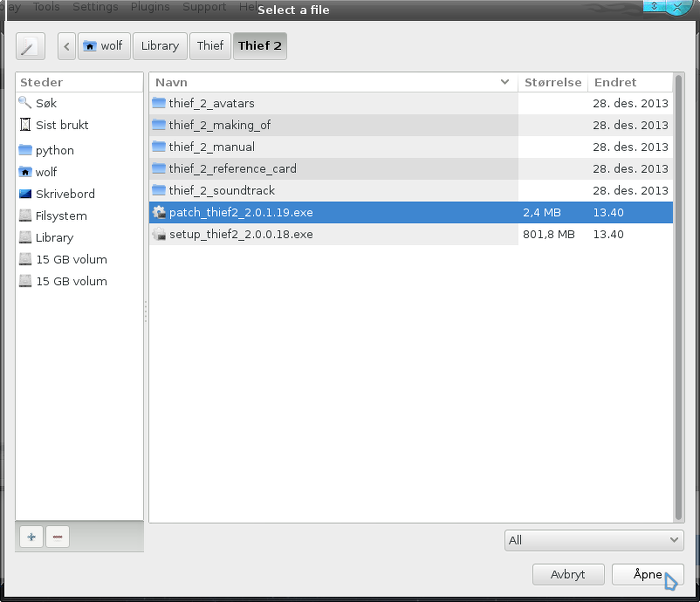Go back with the path left-arrow button
The width and height of the screenshot is (700, 602).
click(67, 46)
